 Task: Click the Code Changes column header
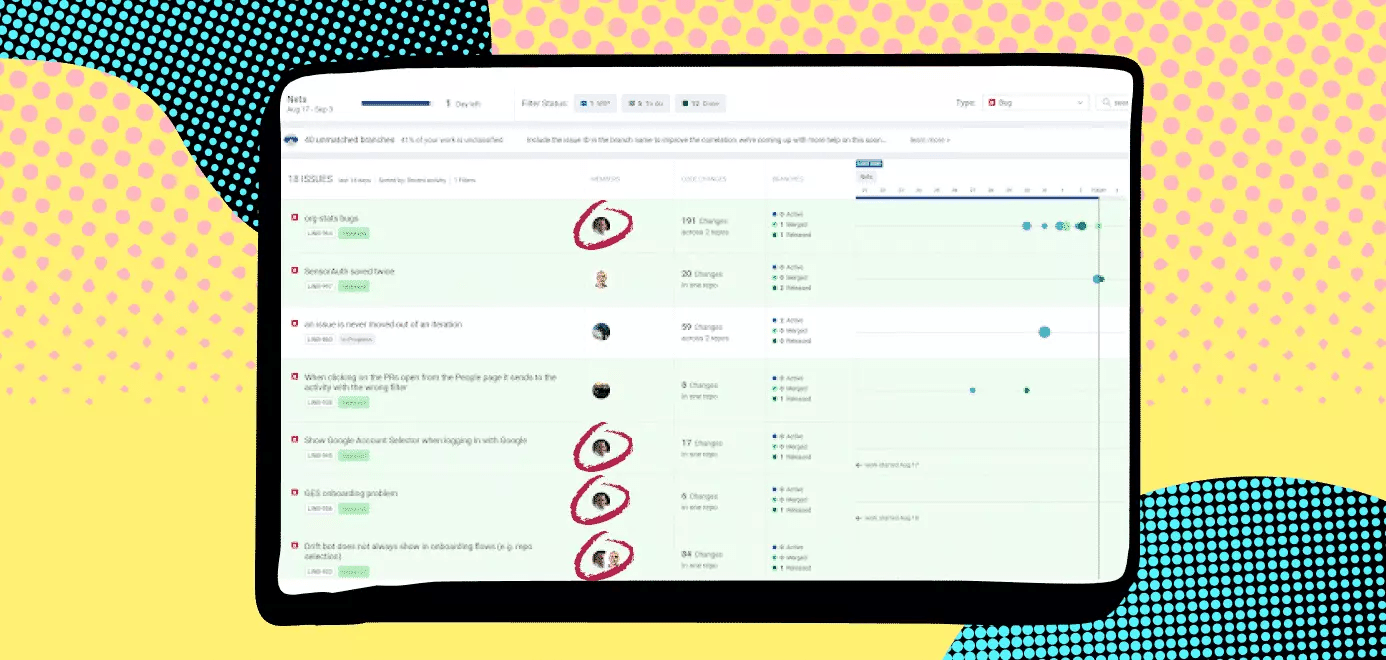pyautogui.click(x=704, y=180)
